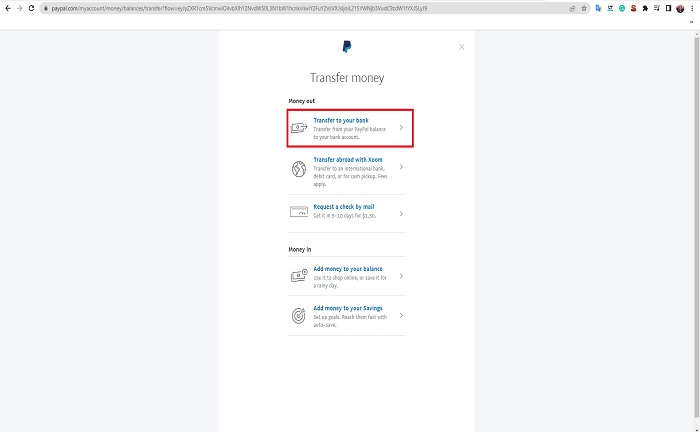The width and height of the screenshot is (700, 432).
Task: Click the extension icon right of Translate
Action: point(610,8)
